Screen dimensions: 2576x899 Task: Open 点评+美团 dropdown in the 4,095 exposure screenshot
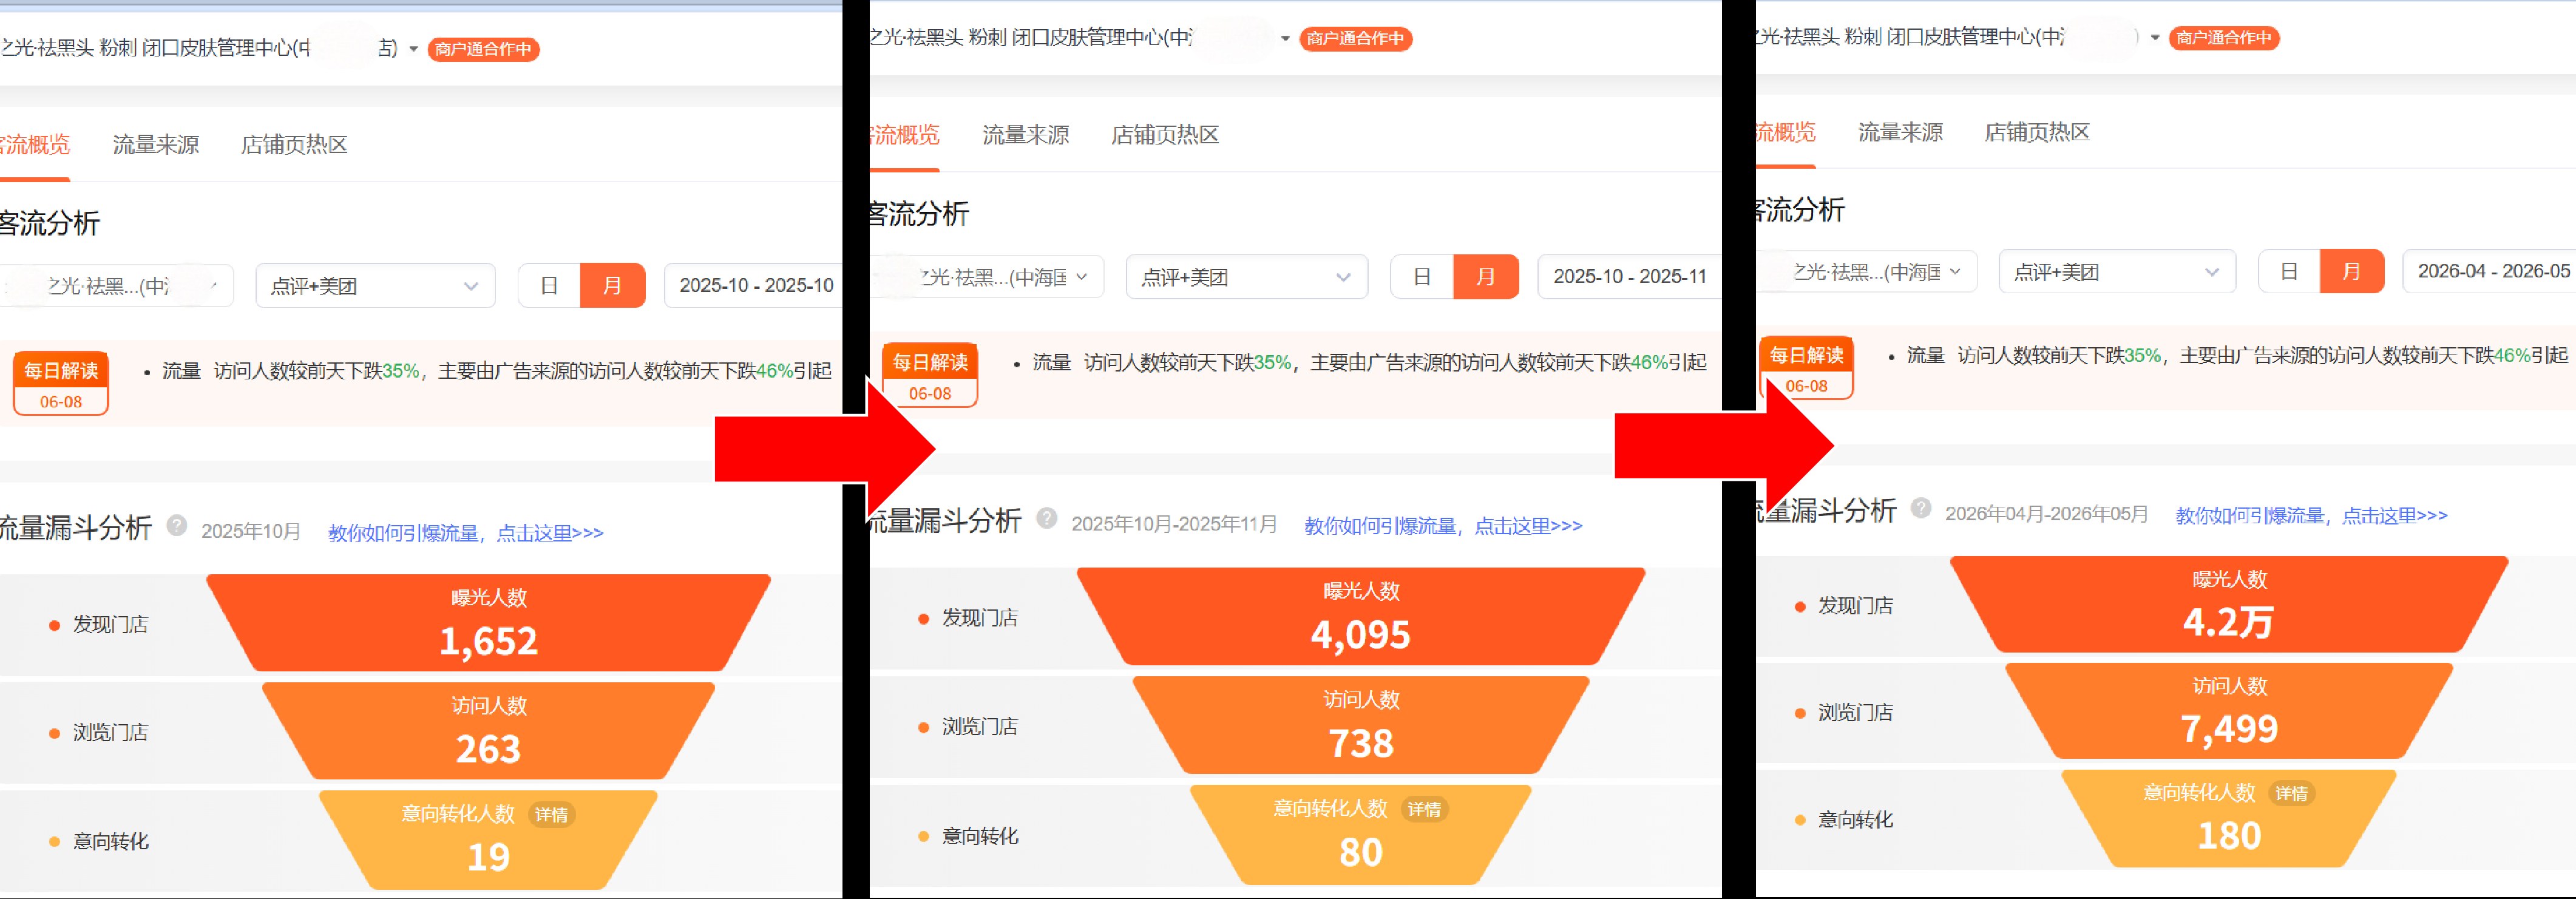tap(1246, 277)
